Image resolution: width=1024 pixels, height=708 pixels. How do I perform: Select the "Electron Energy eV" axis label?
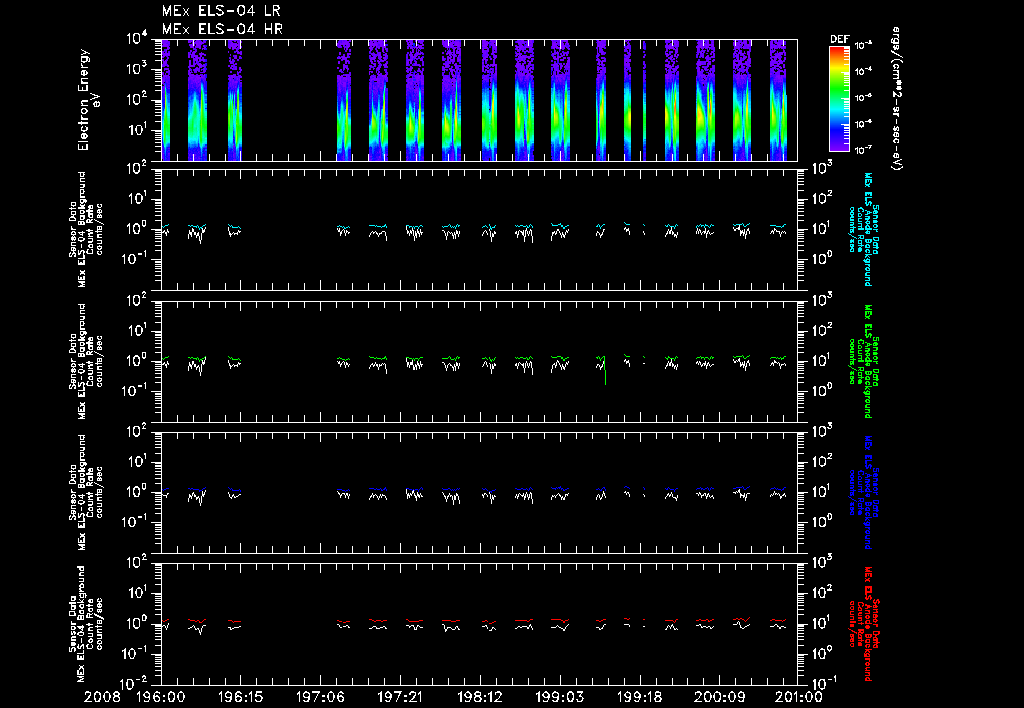tap(88, 100)
